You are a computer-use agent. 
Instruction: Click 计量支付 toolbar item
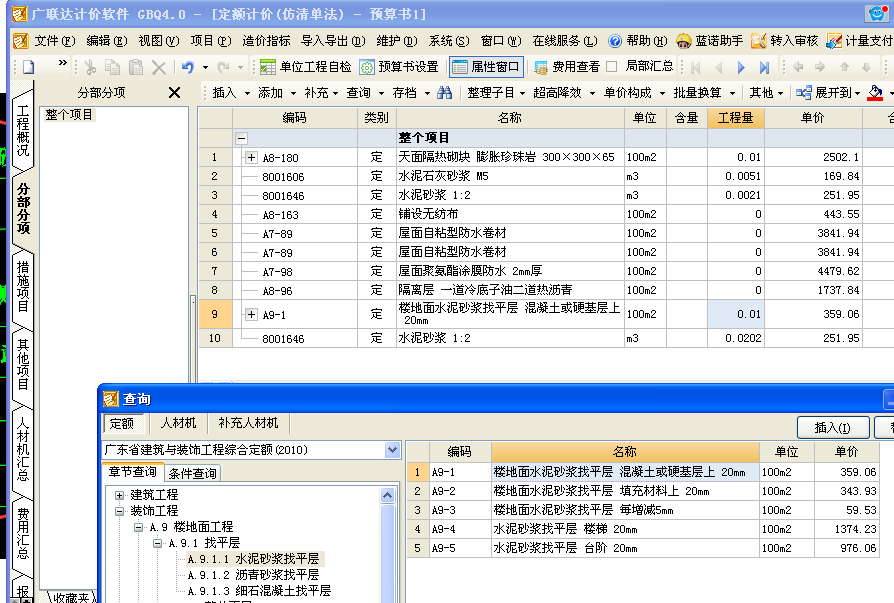pos(859,41)
